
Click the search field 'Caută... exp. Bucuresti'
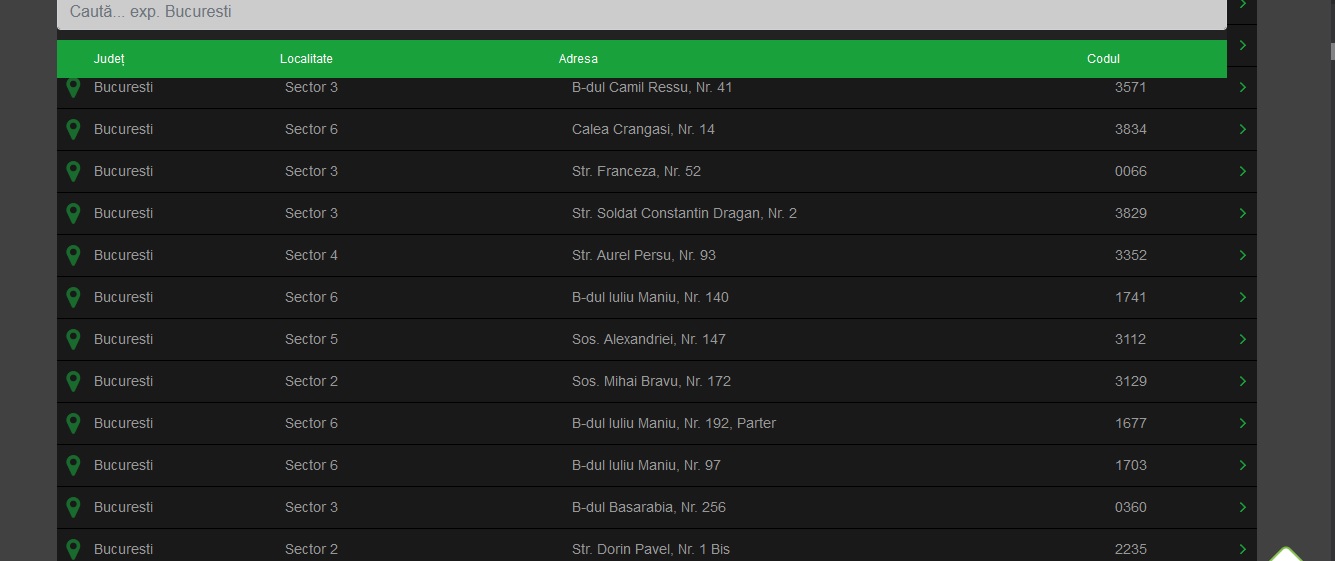tap(641, 14)
